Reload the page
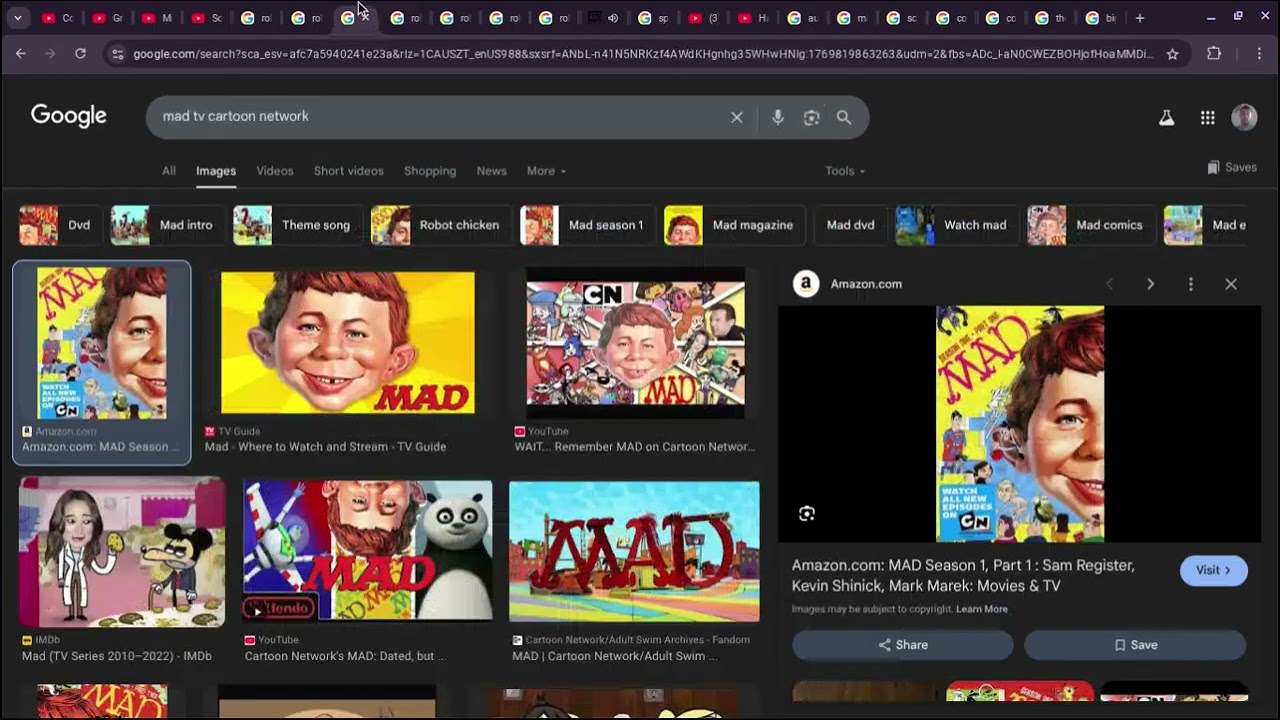The width and height of the screenshot is (1280, 720). tap(80, 53)
